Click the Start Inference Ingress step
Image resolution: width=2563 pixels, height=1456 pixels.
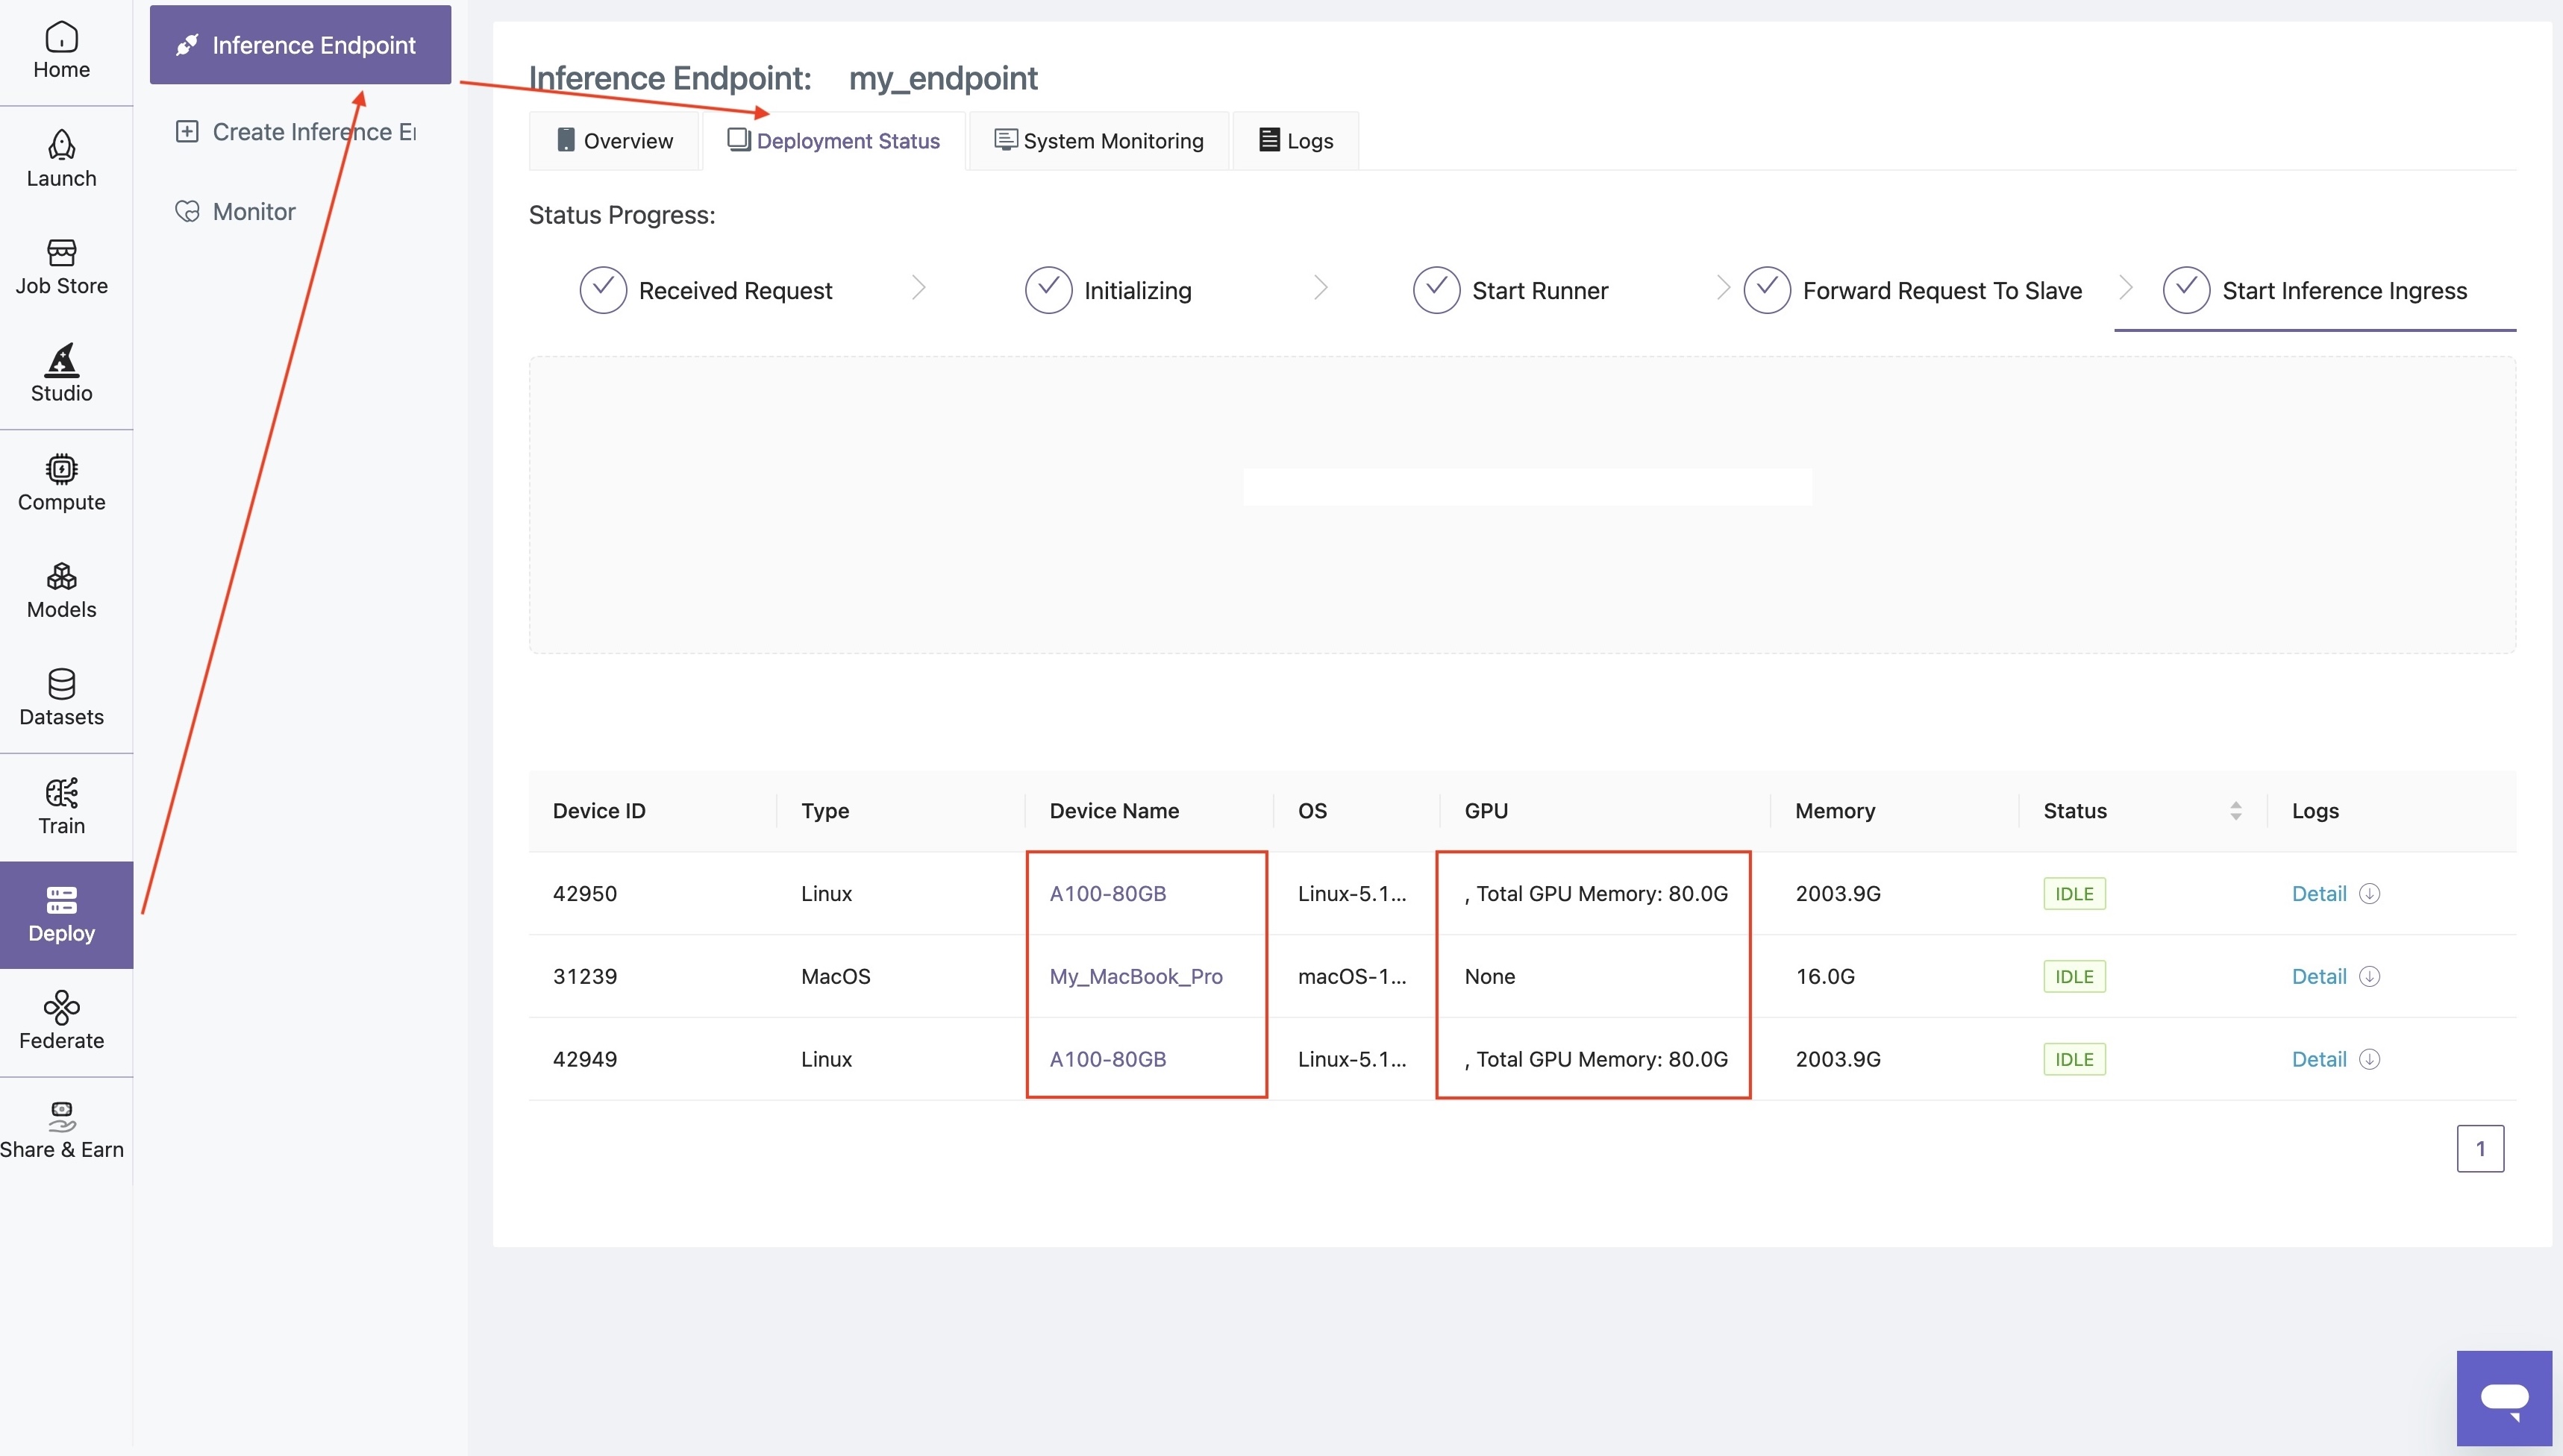click(2315, 290)
